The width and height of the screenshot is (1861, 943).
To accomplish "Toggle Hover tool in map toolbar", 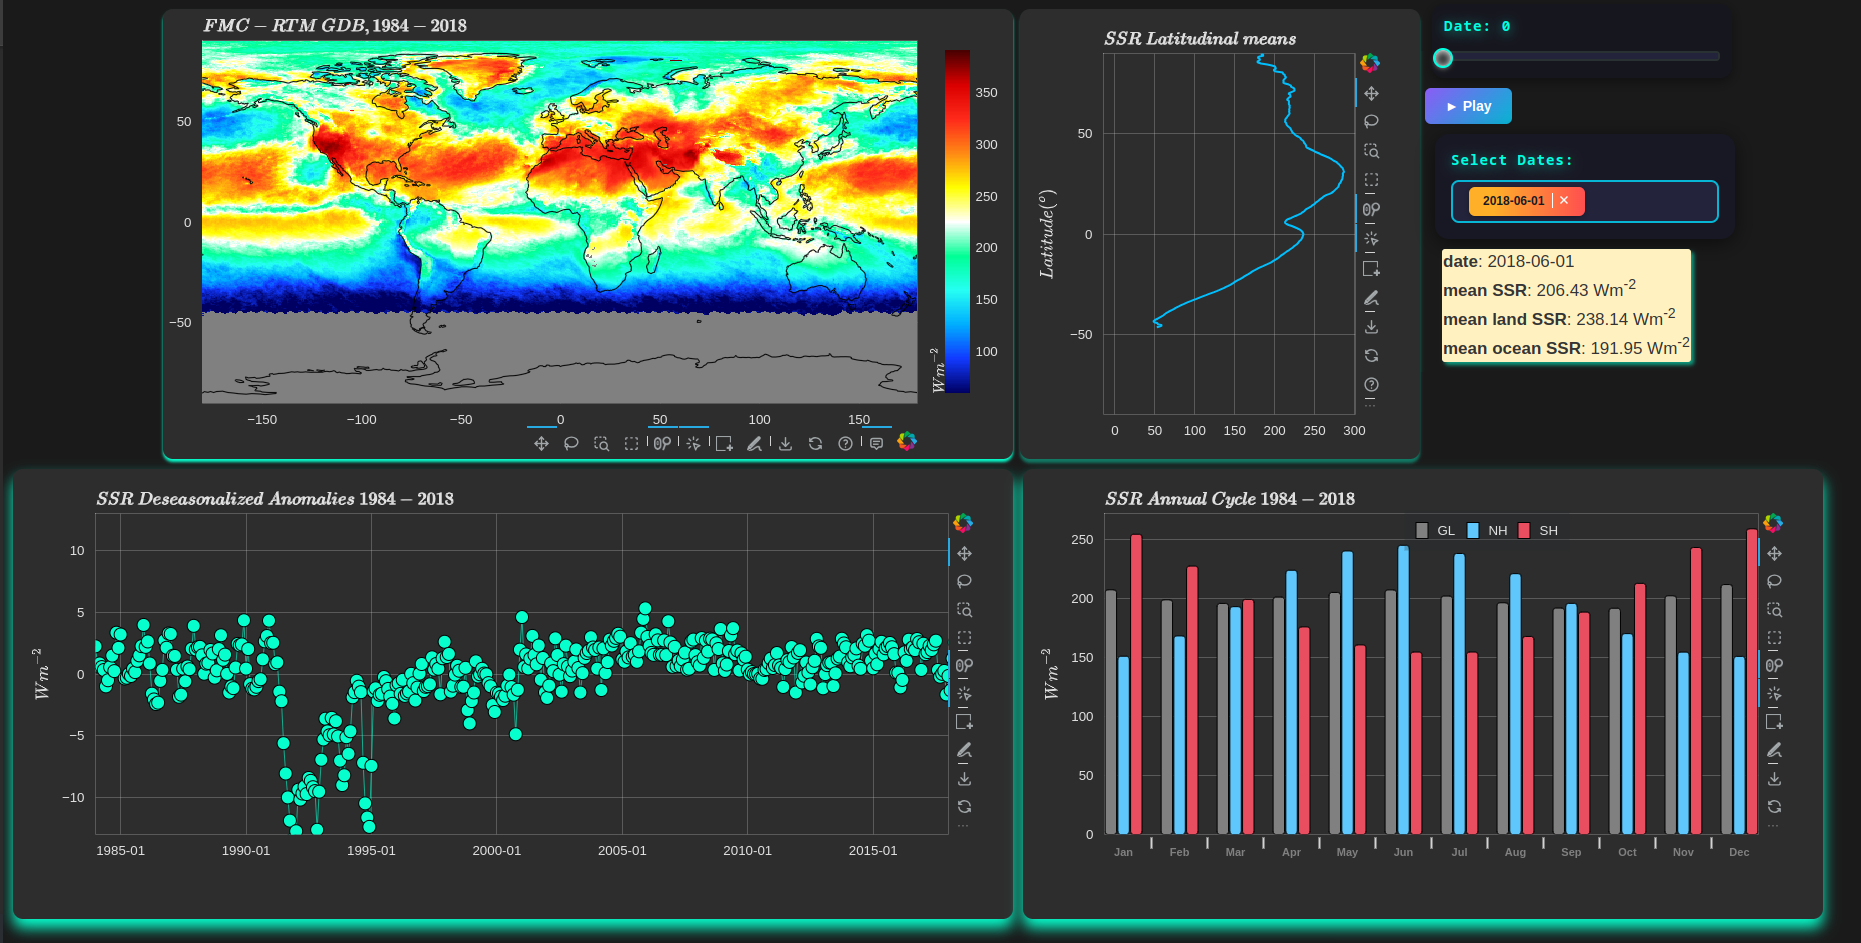I will [x=876, y=443].
